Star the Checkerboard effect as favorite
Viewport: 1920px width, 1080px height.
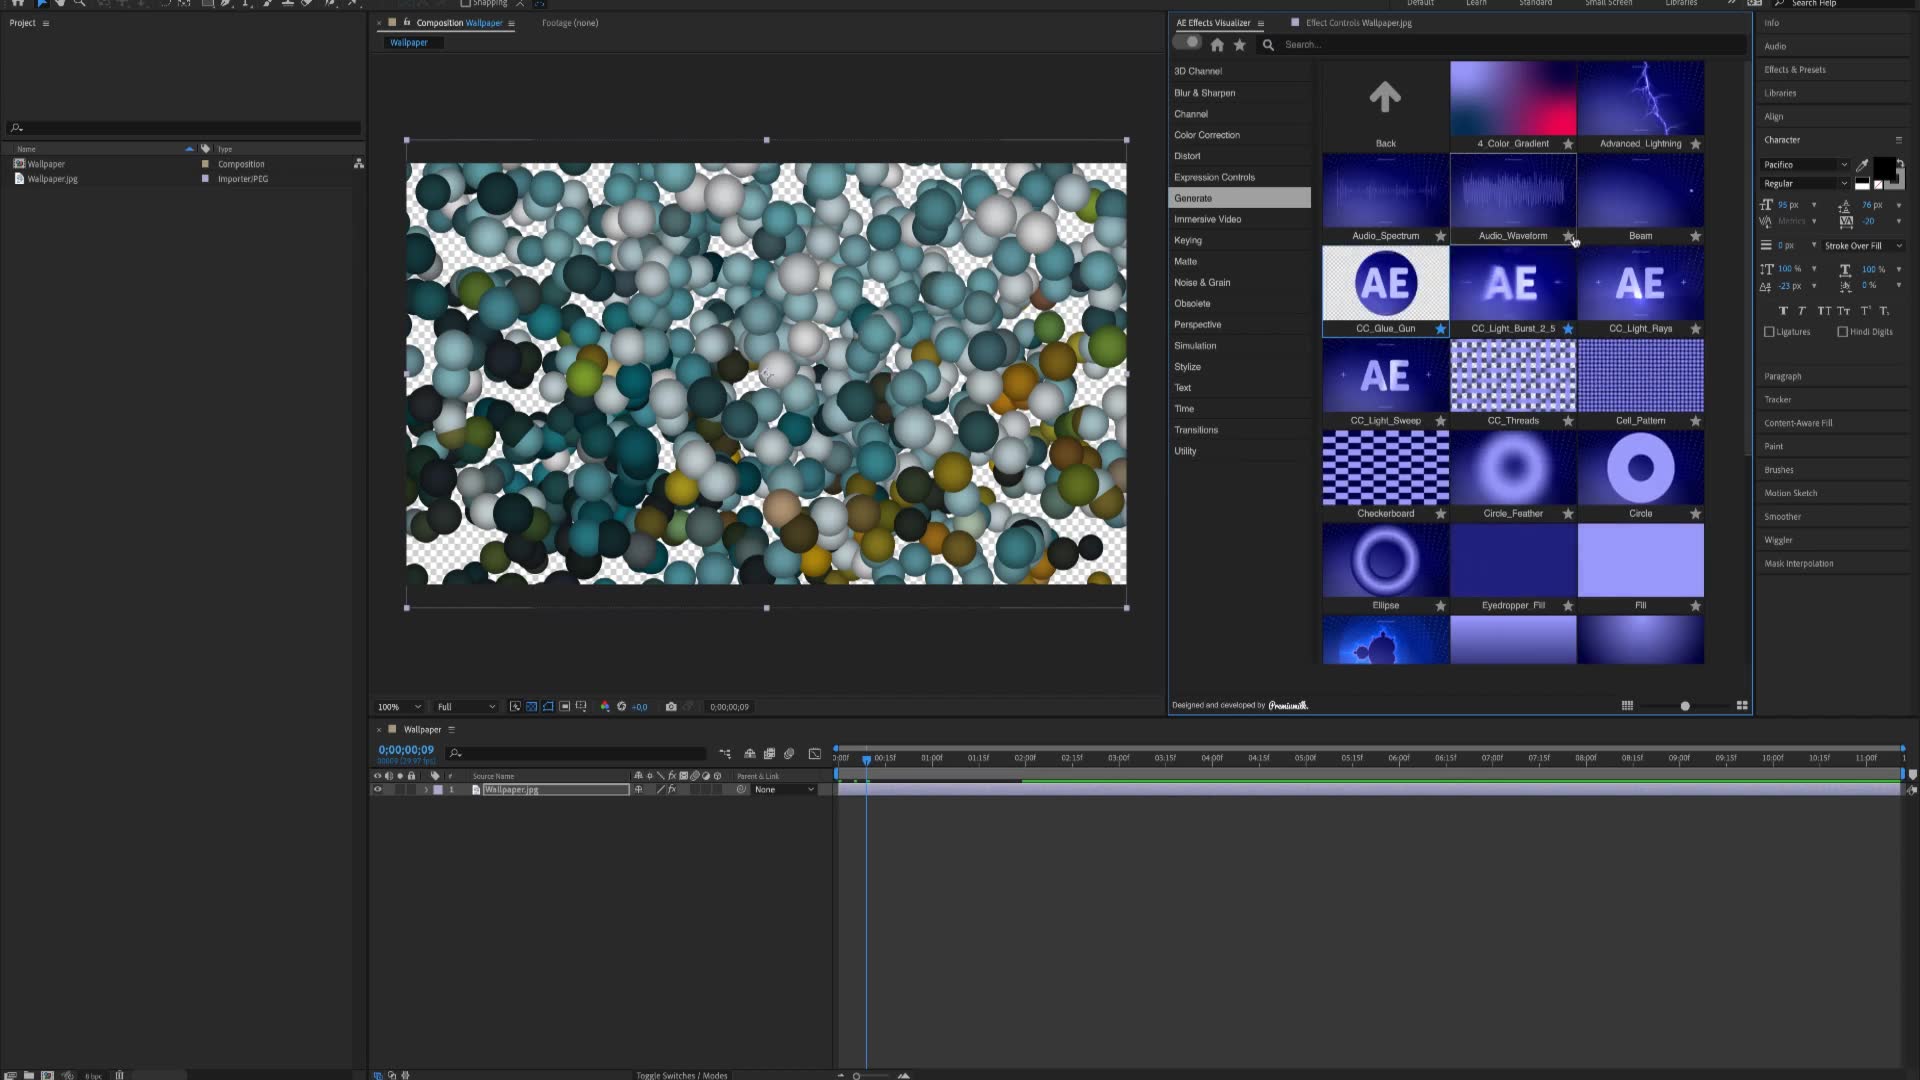(x=1440, y=514)
